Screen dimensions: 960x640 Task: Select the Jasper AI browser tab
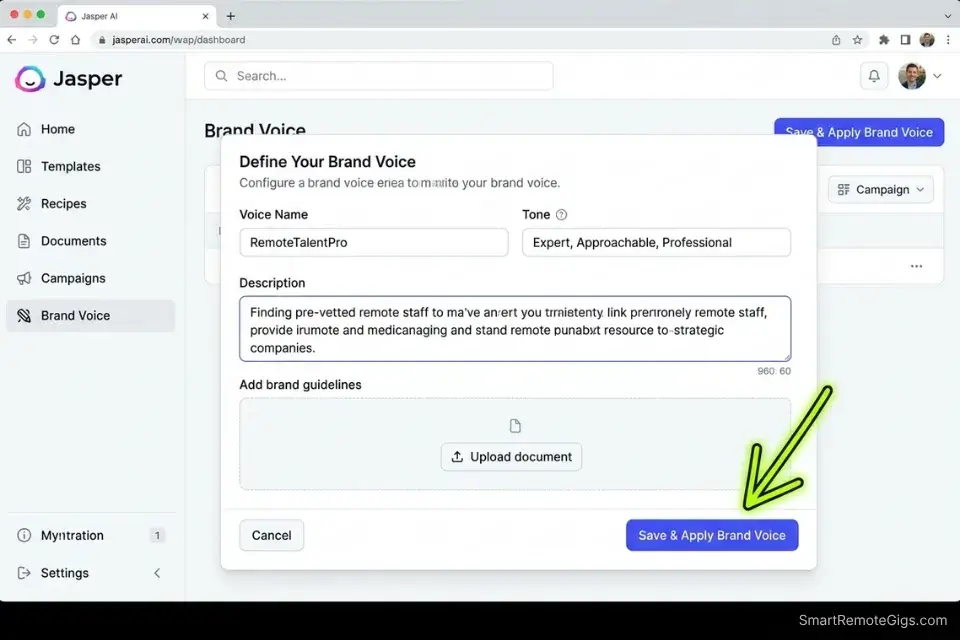pyautogui.click(x=130, y=16)
